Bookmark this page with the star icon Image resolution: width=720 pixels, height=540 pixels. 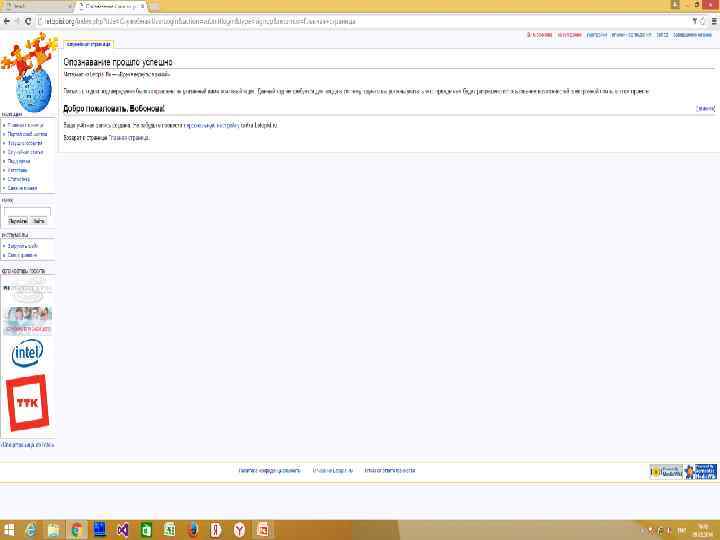[x=703, y=21]
